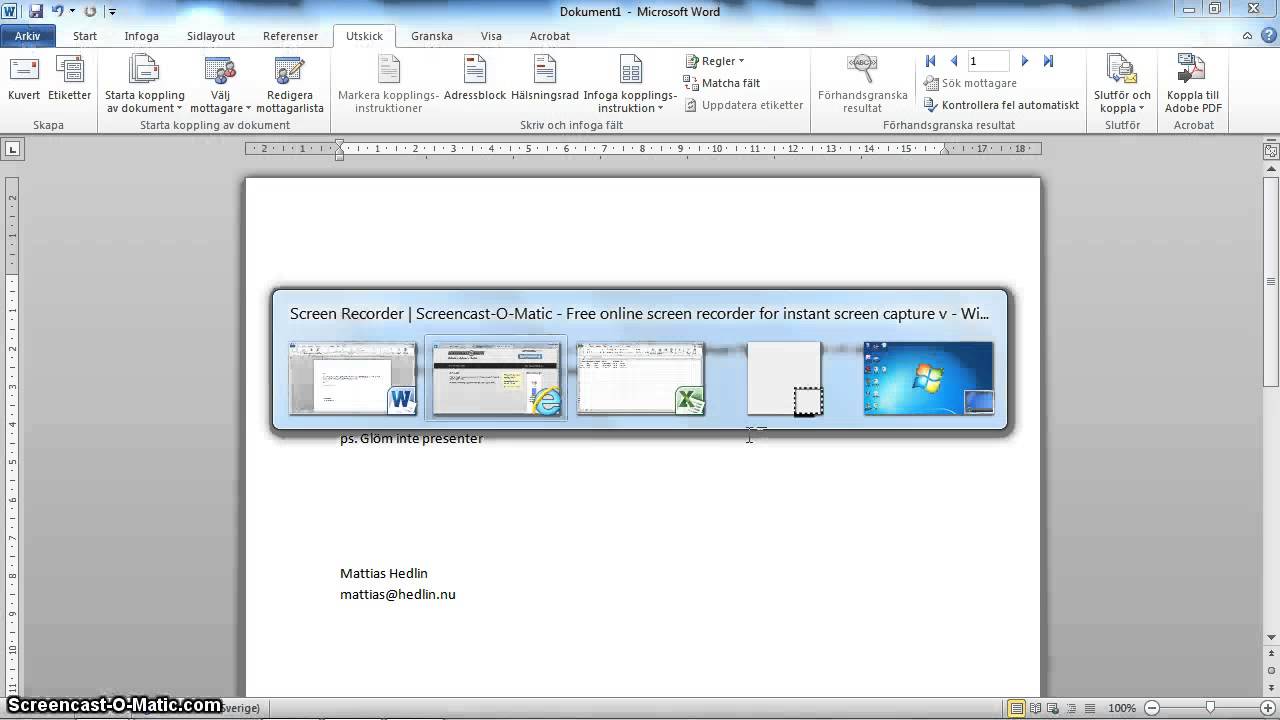Switch to the Acrobat tab
The height and width of the screenshot is (720, 1280).
550,36
